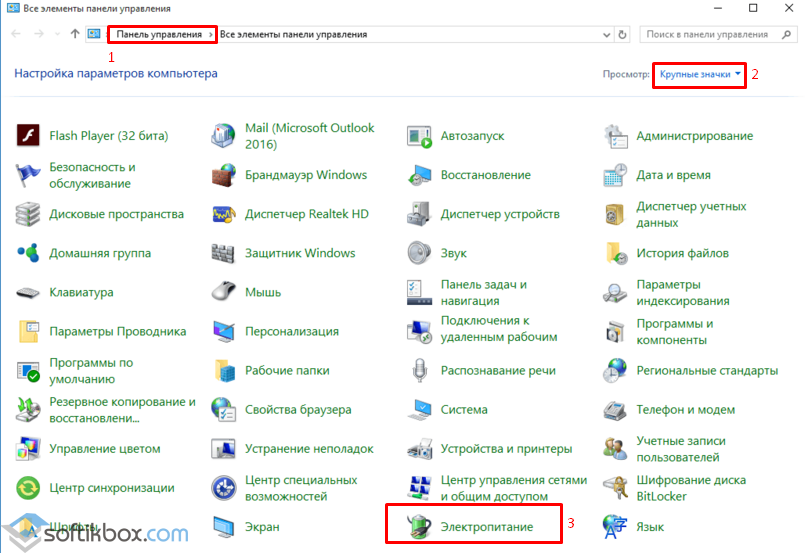Click the Диспетчер устройств icon
The image size is (805, 553).
point(419,214)
